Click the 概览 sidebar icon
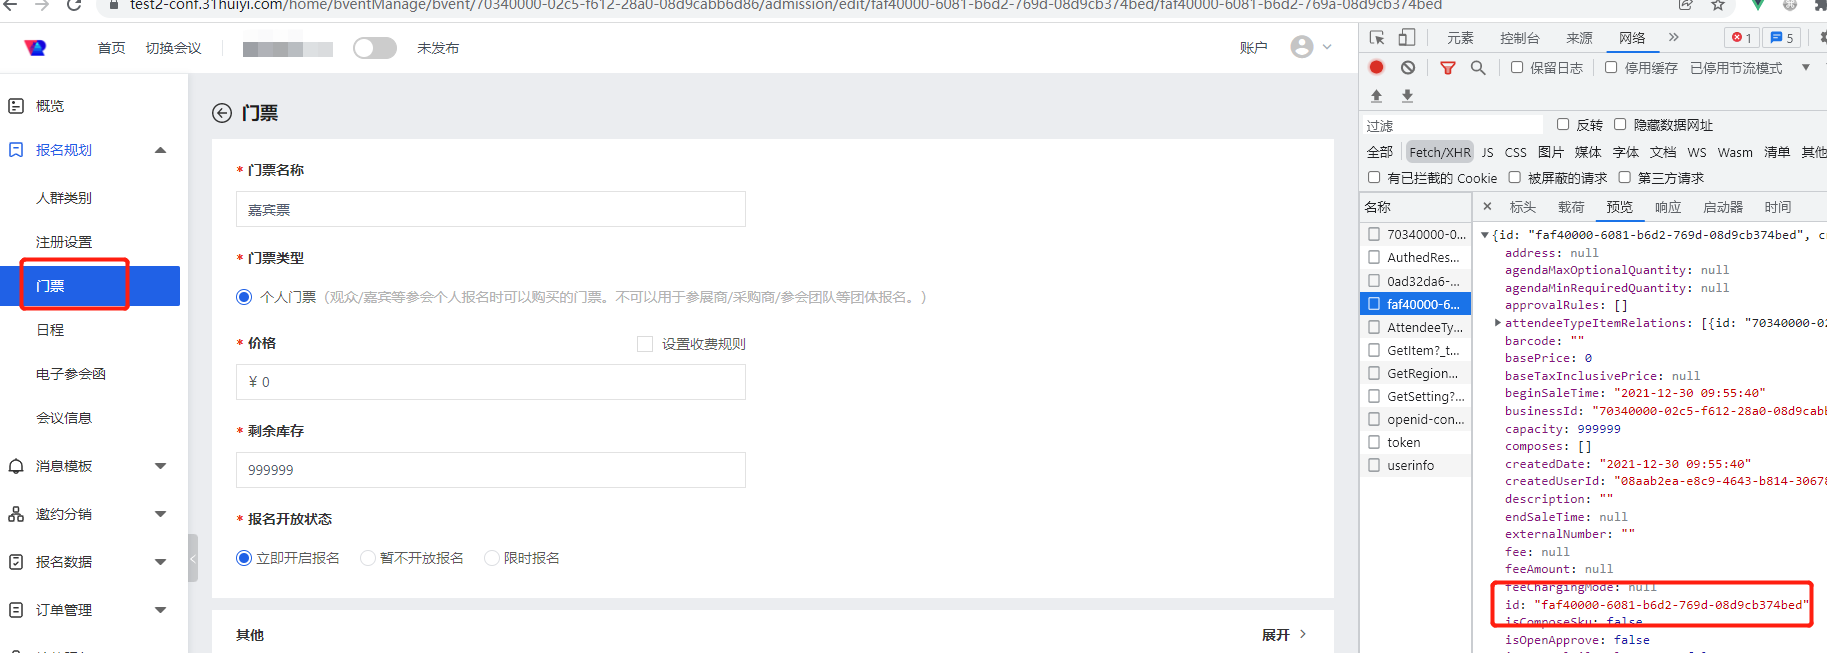 (16, 105)
